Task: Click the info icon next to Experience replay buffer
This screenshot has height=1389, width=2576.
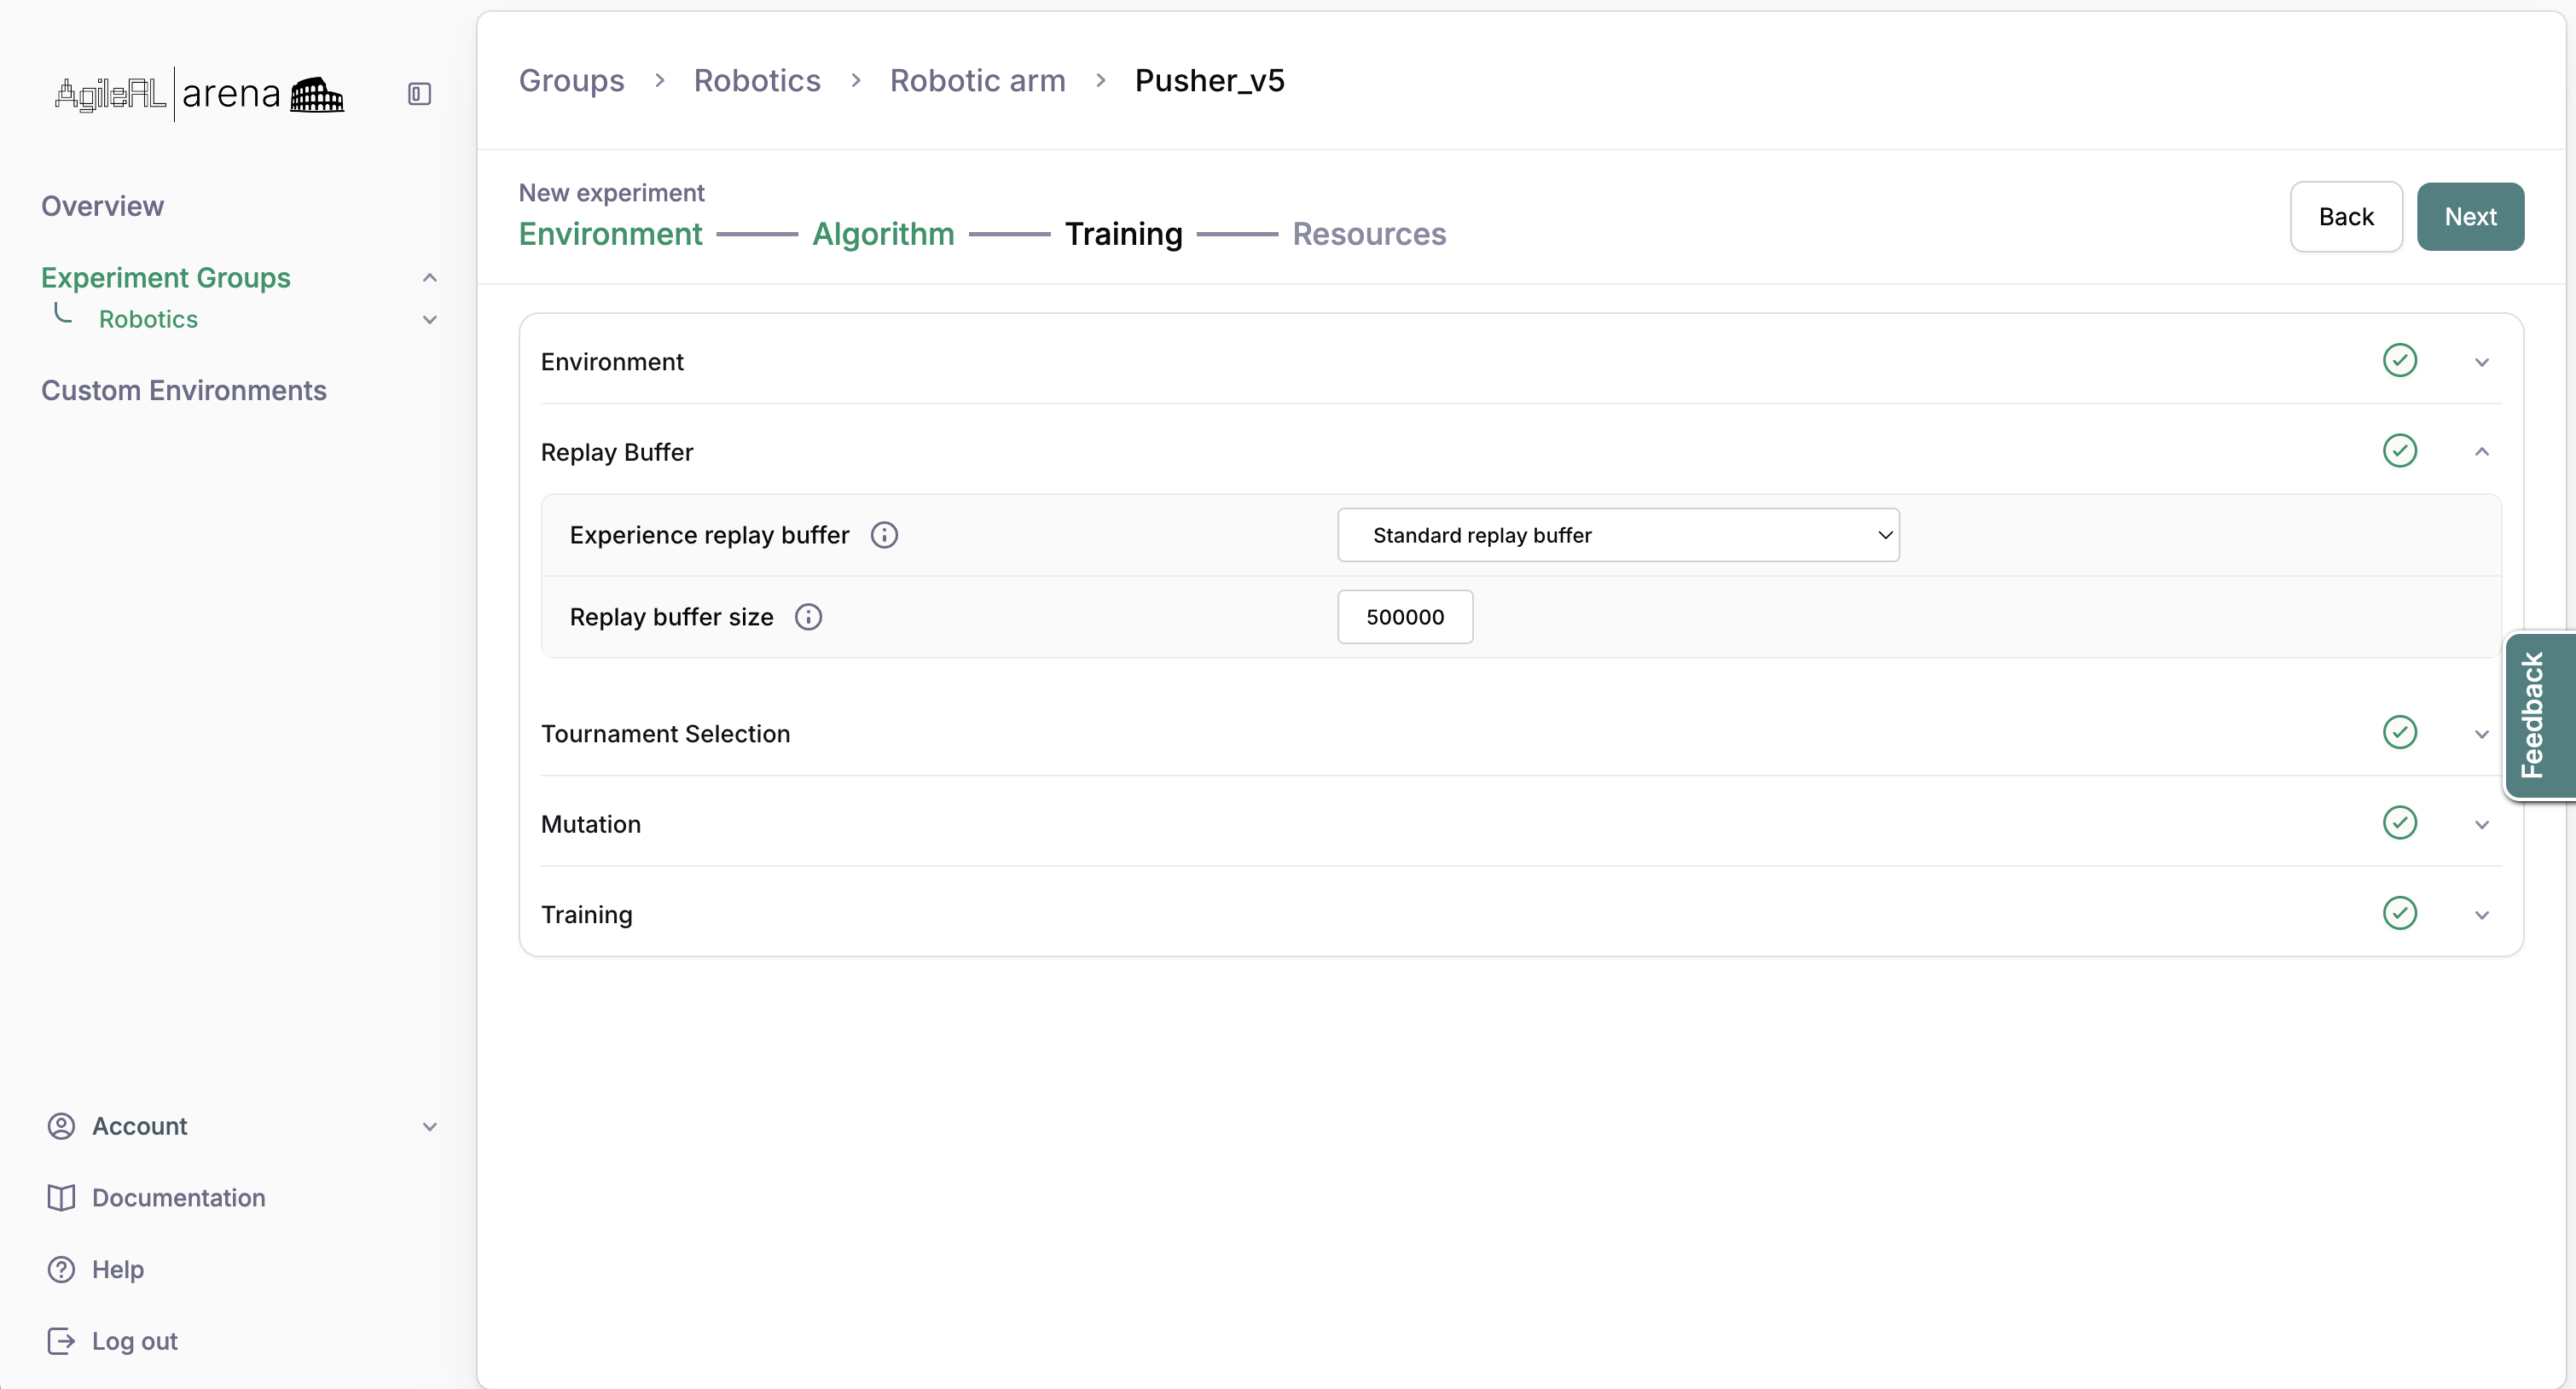Action: [x=884, y=535]
